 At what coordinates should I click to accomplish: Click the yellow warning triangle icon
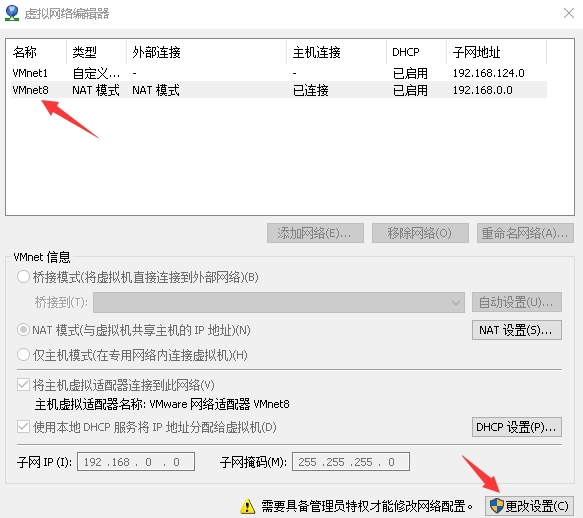coord(247,506)
